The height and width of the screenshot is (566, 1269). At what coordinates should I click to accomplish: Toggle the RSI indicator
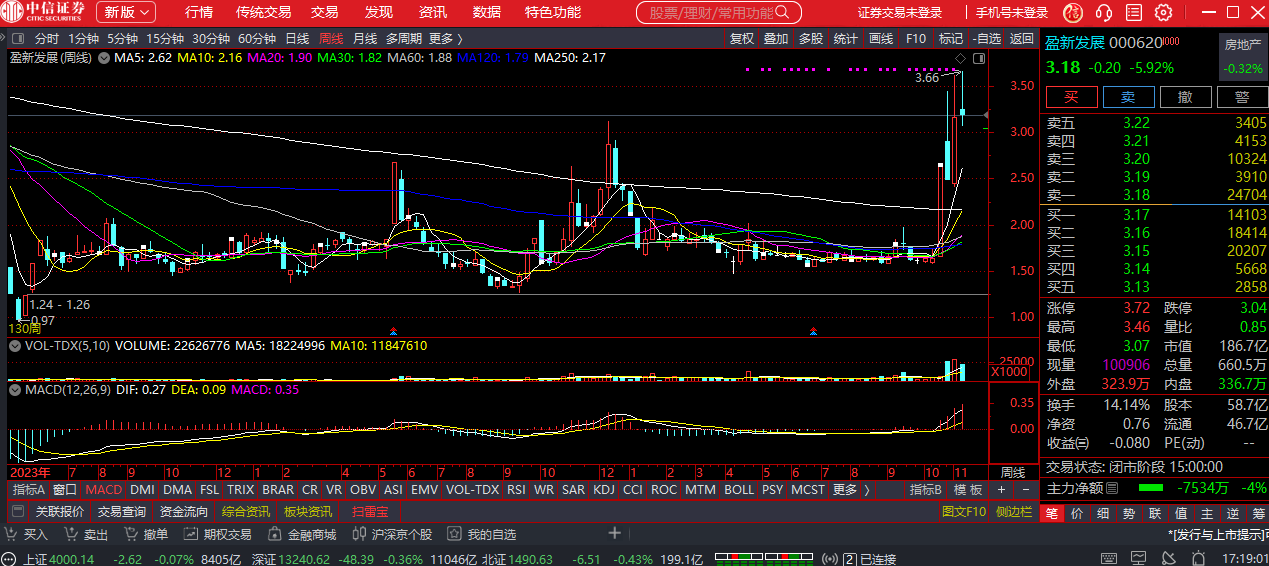pyautogui.click(x=516, y=490)
